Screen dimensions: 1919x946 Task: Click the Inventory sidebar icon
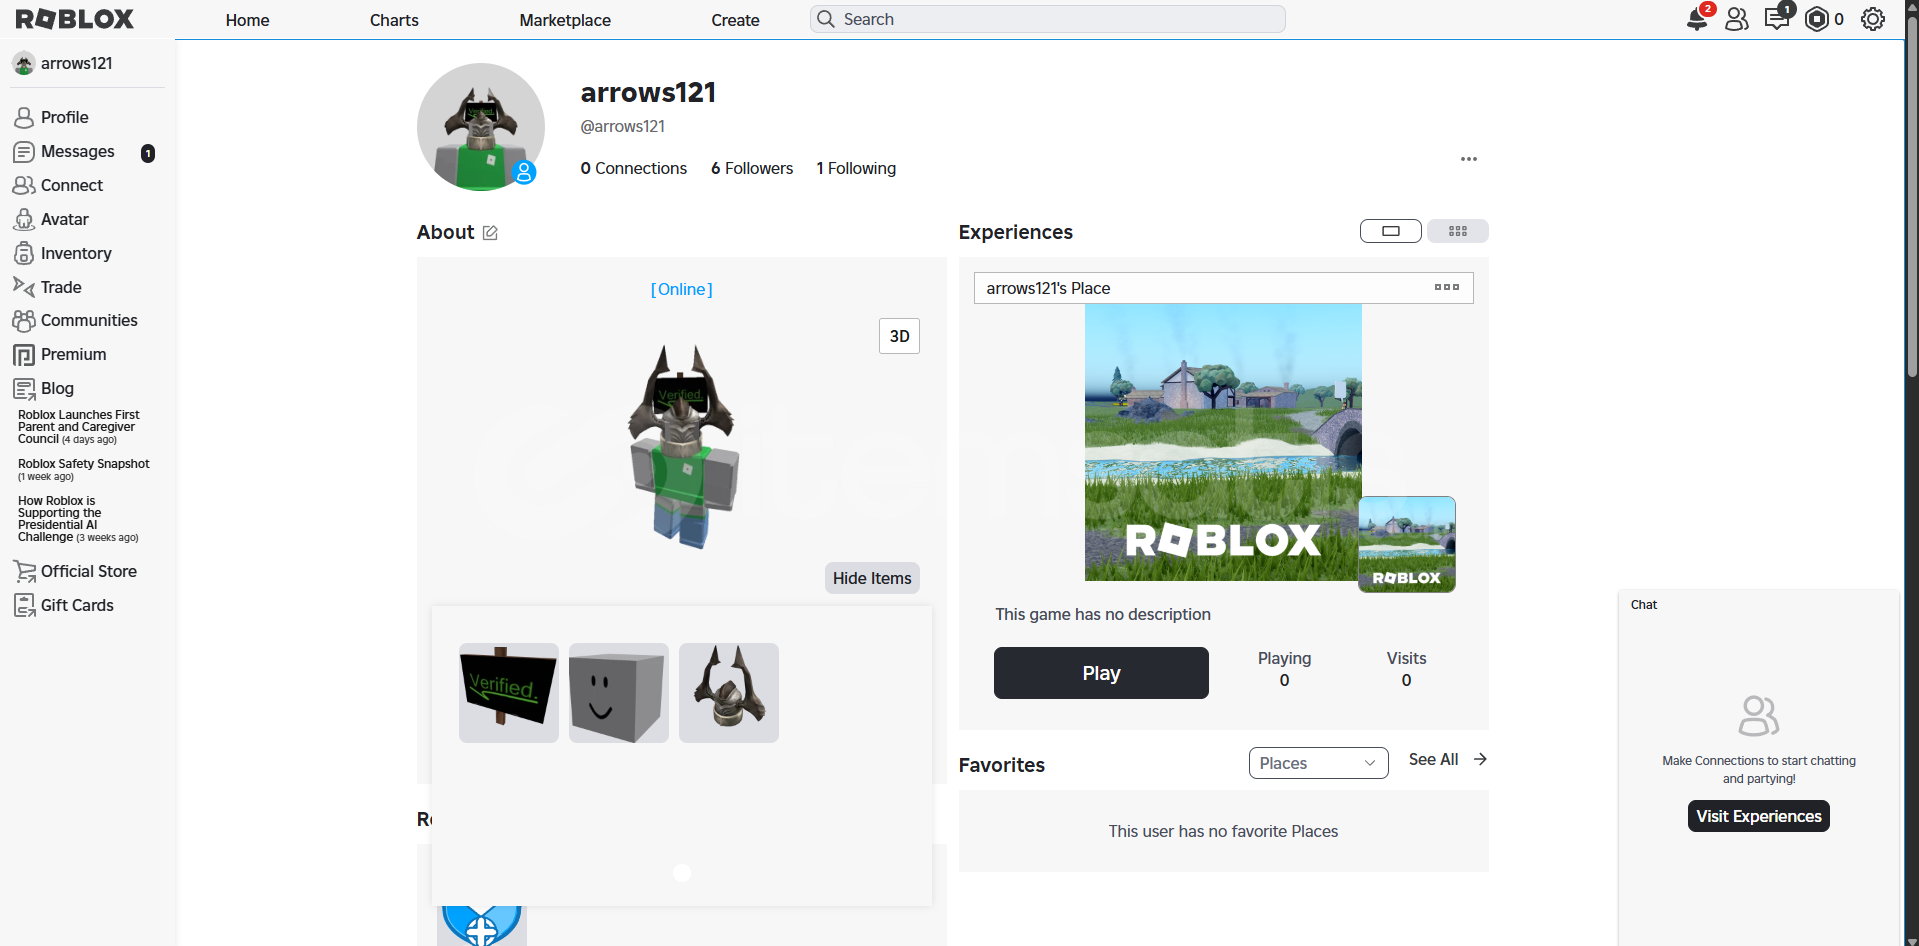tap(24, 254)
